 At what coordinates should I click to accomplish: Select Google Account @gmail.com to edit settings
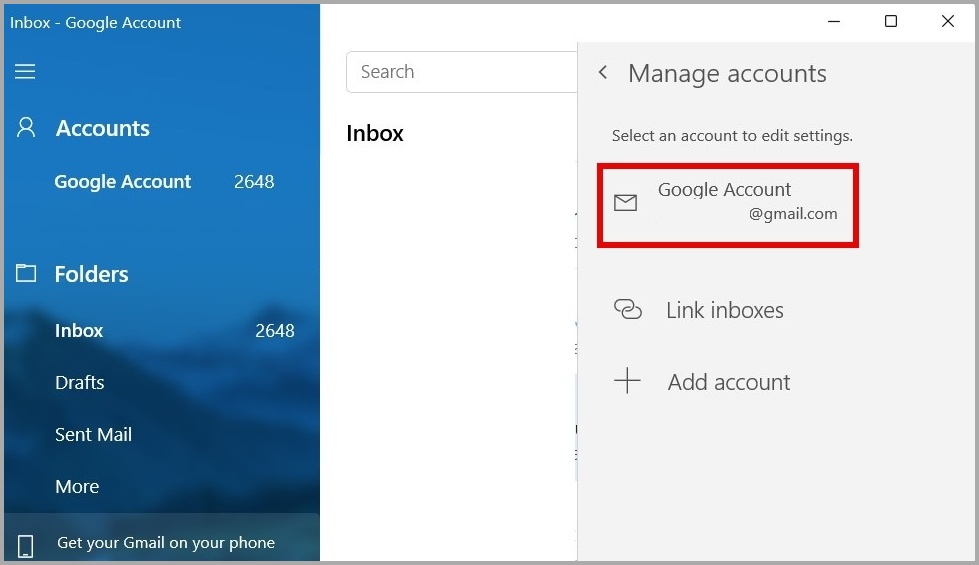coord(728,205)
